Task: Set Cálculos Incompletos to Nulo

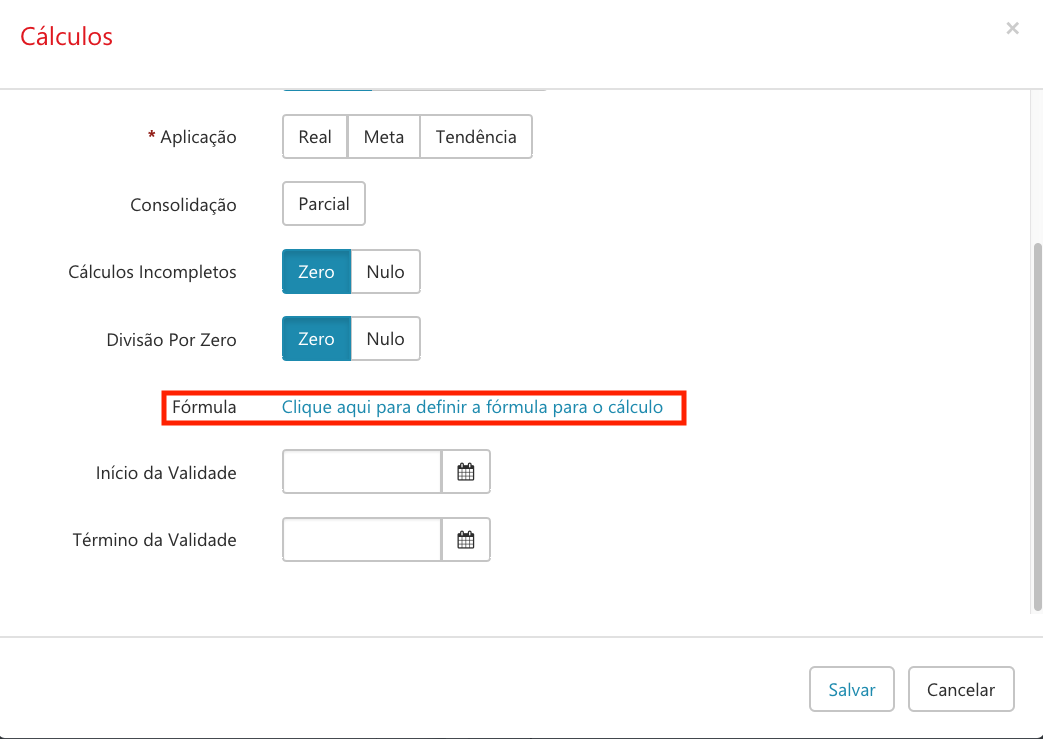Action: (385, 272)
